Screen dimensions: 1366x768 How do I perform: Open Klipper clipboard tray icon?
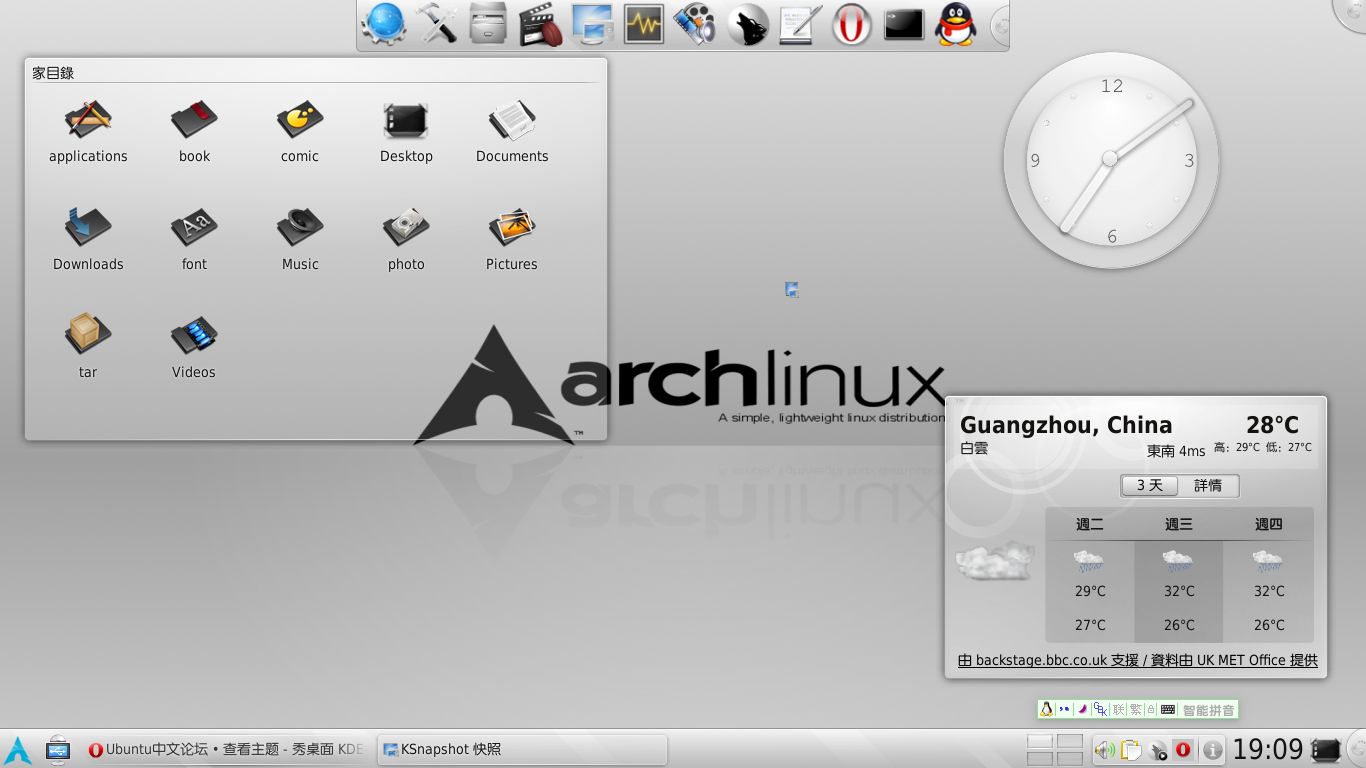[1131, 749]
